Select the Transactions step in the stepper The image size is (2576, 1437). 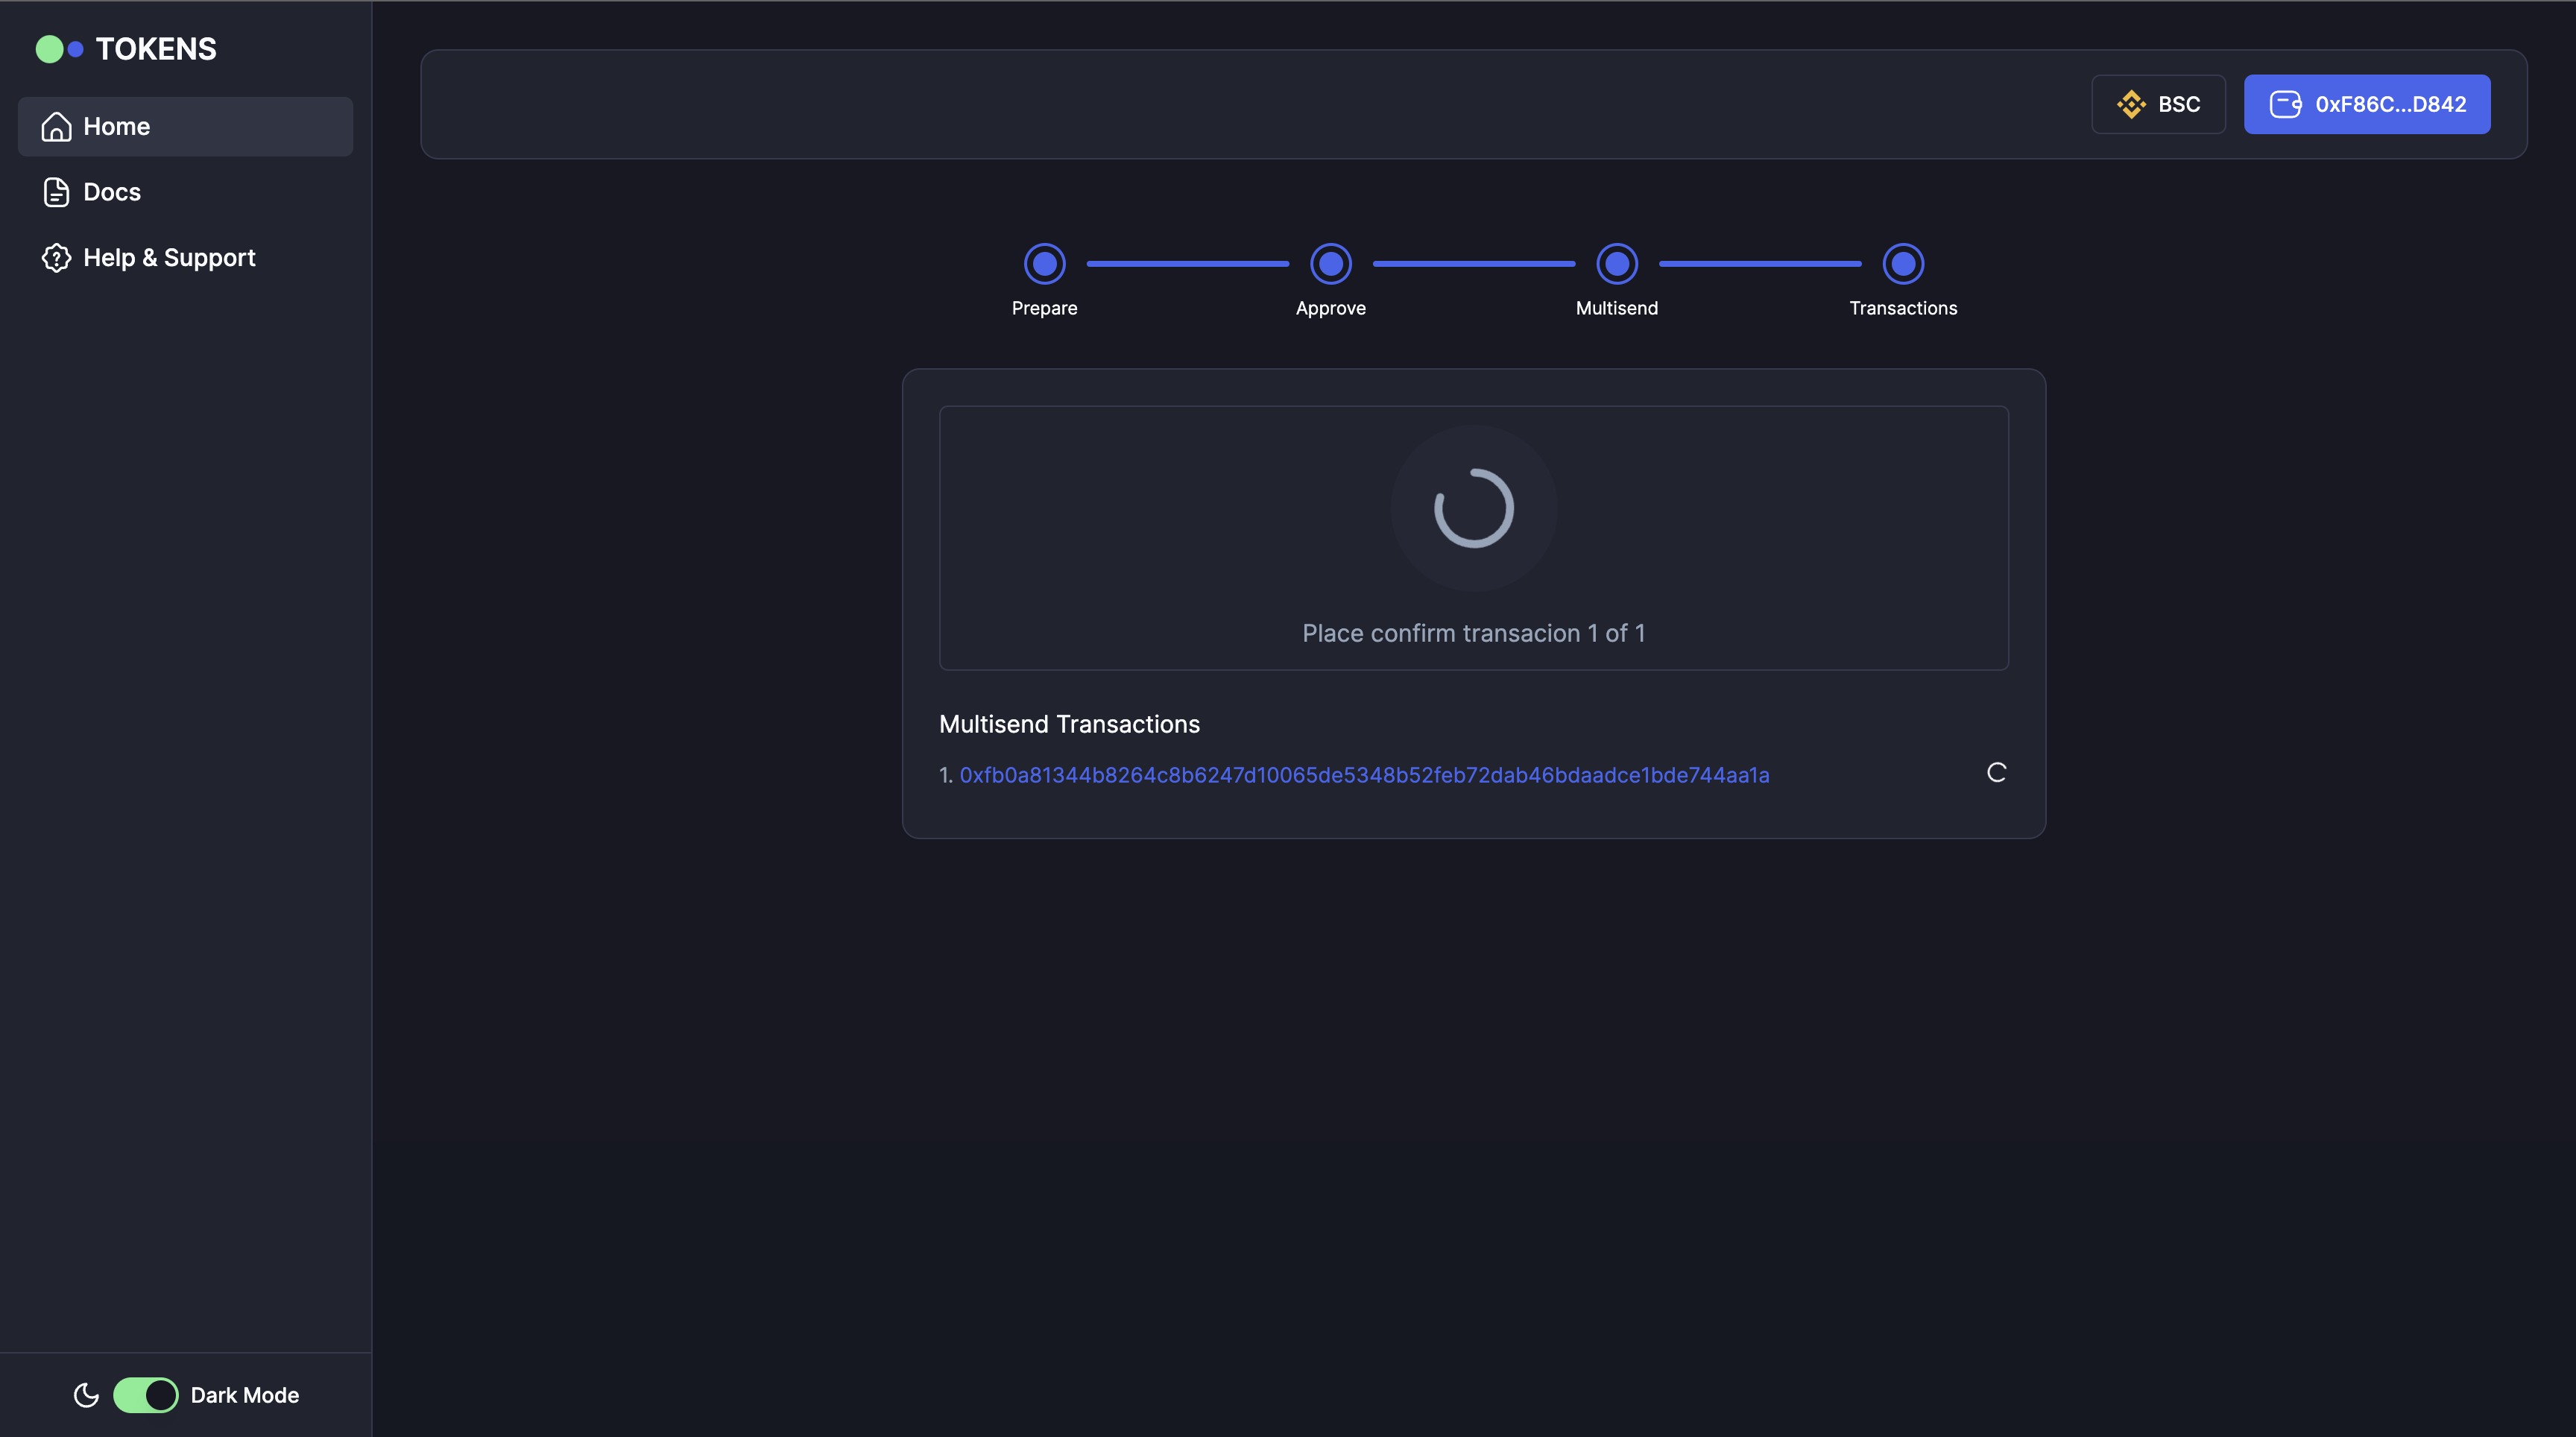click(x=1902, y=263)
